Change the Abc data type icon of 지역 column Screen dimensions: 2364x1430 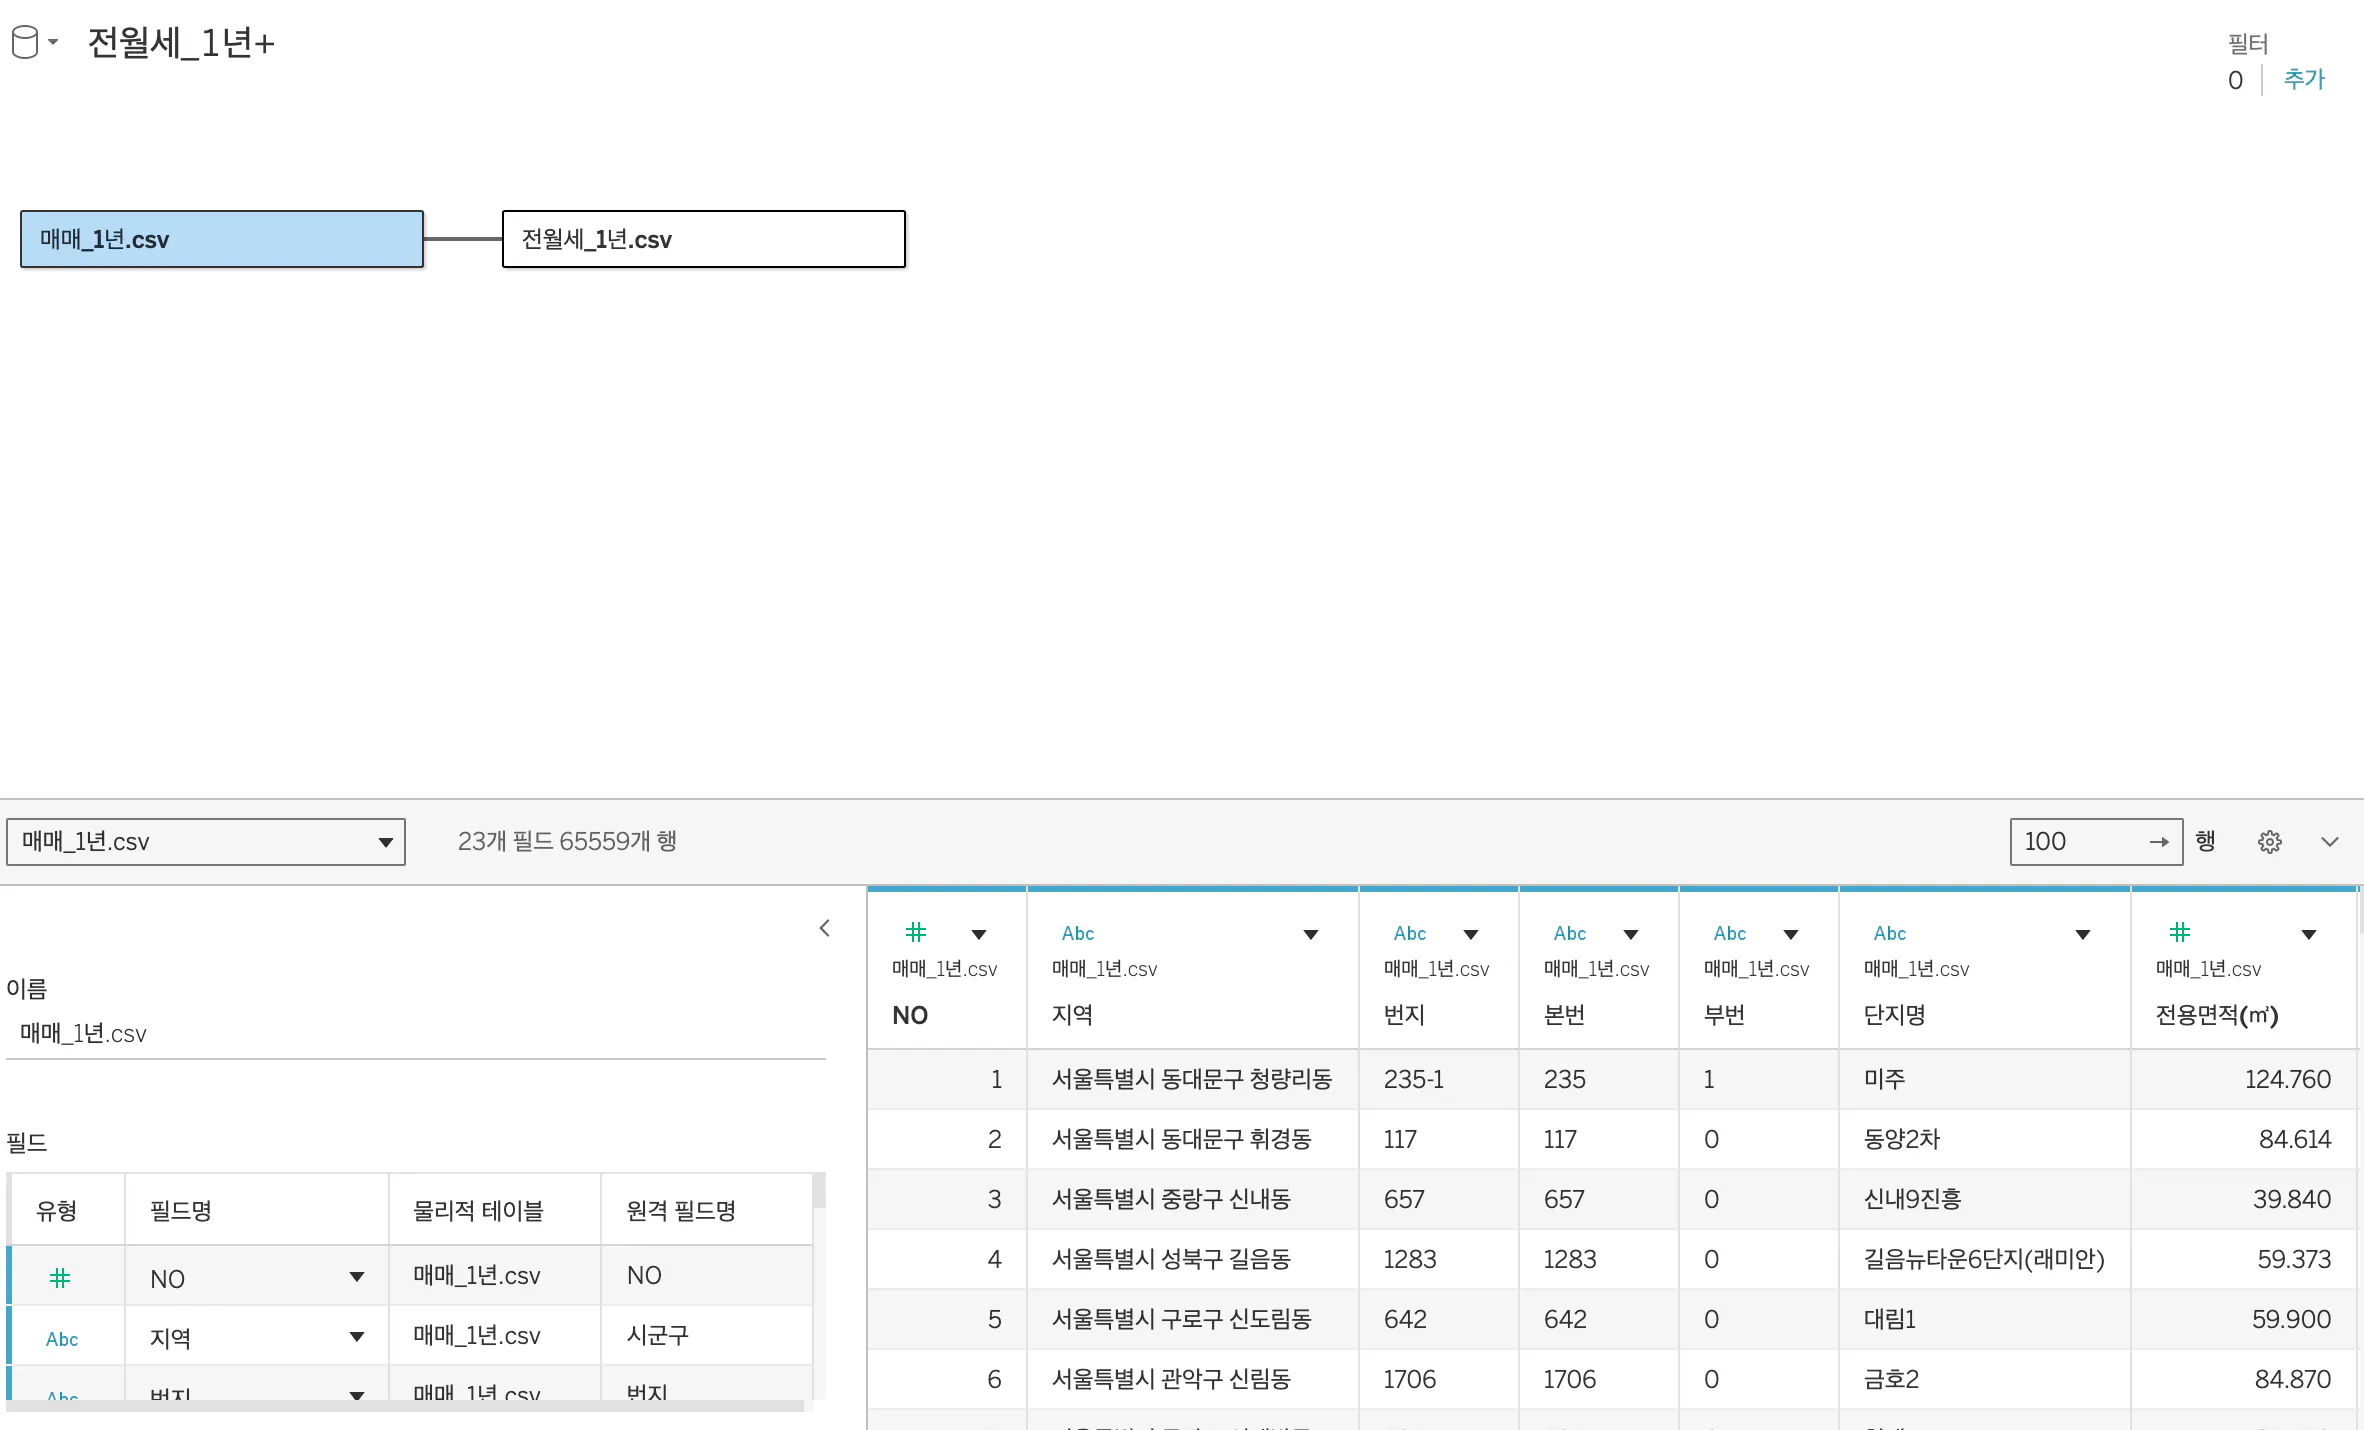coord(1077,933)
